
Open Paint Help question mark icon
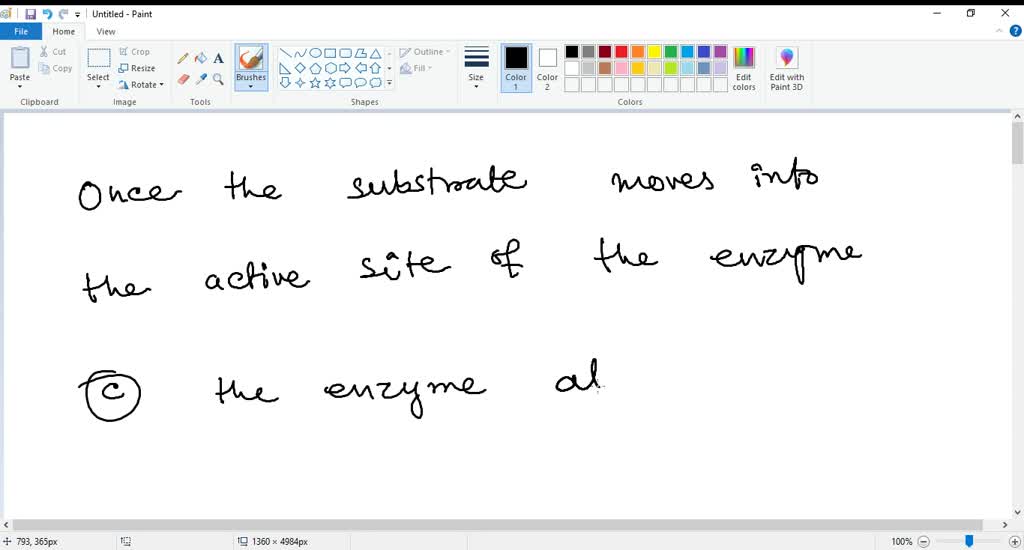click(1016, 31)
